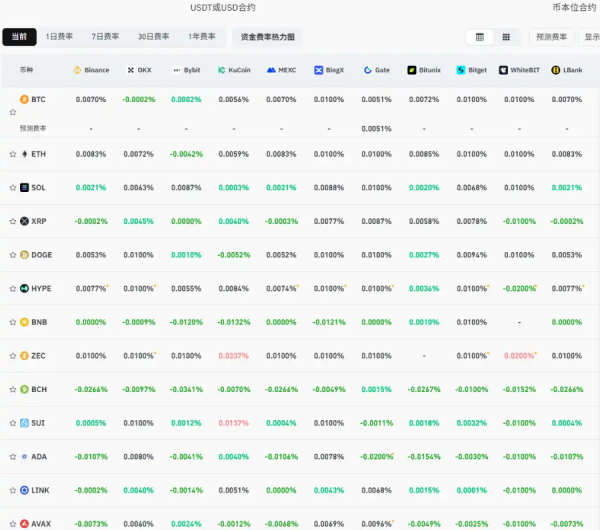The width and height of the screenshot is (600, 530).
Task: Open the 30日费率 tab
Action: click(153, 37)
